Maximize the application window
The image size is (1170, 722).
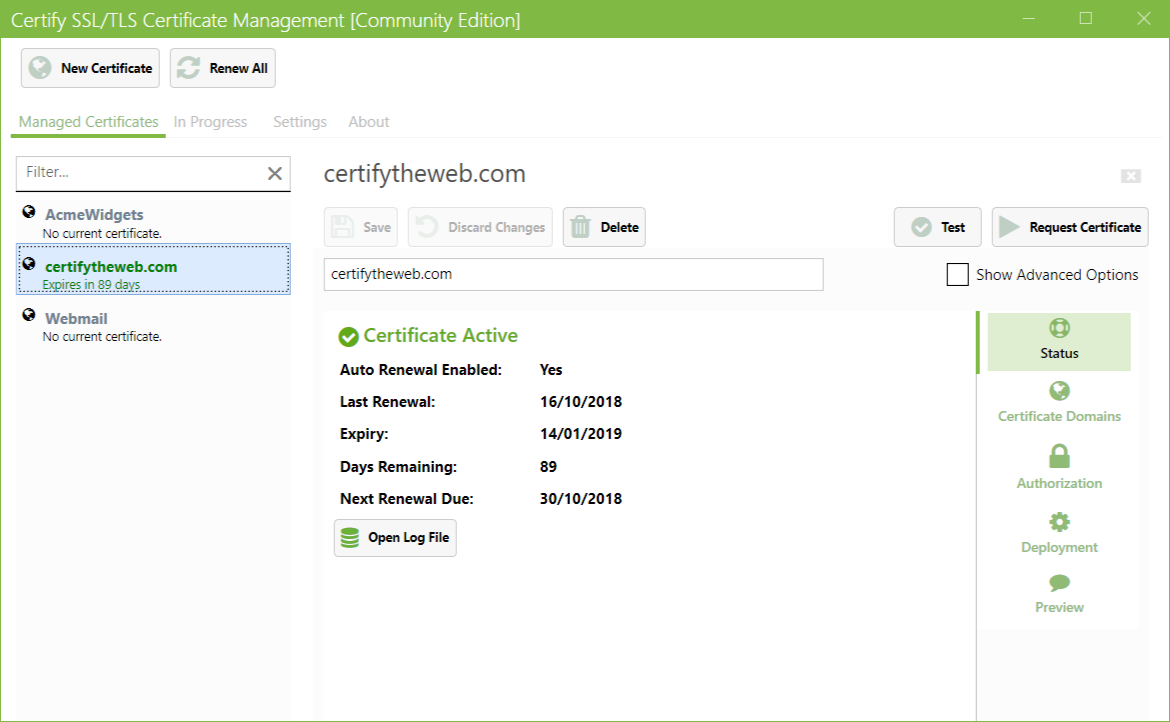pyautogui.click(x=1086, y=19)
